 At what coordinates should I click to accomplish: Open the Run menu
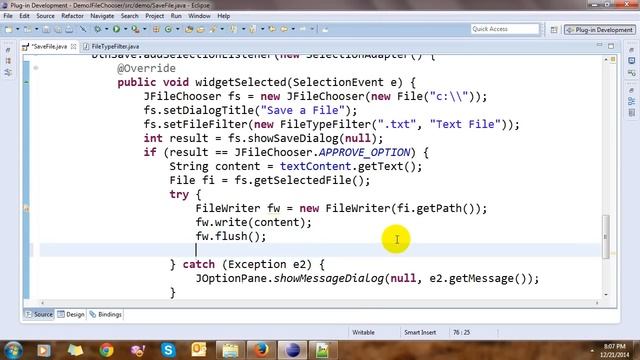point(176,16)
